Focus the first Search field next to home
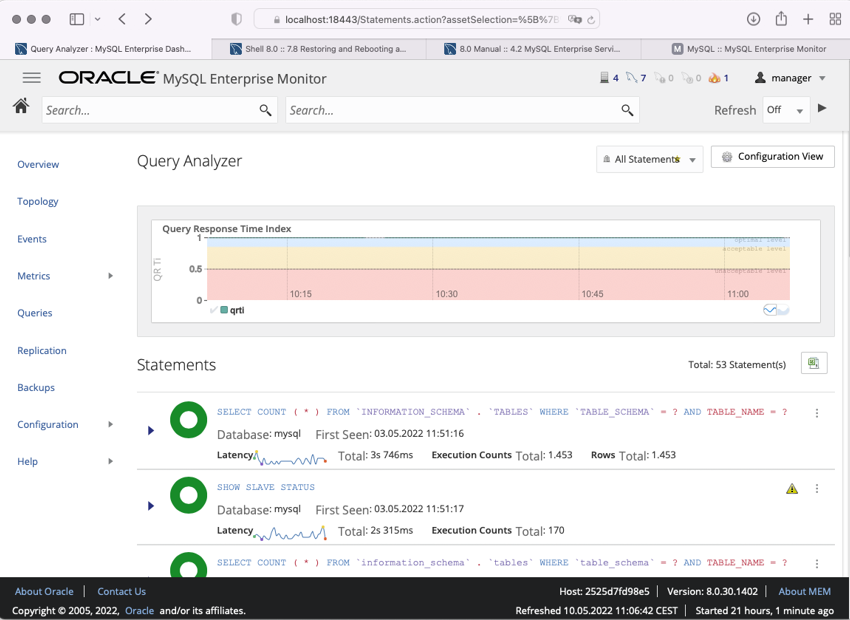 (159, 110)
